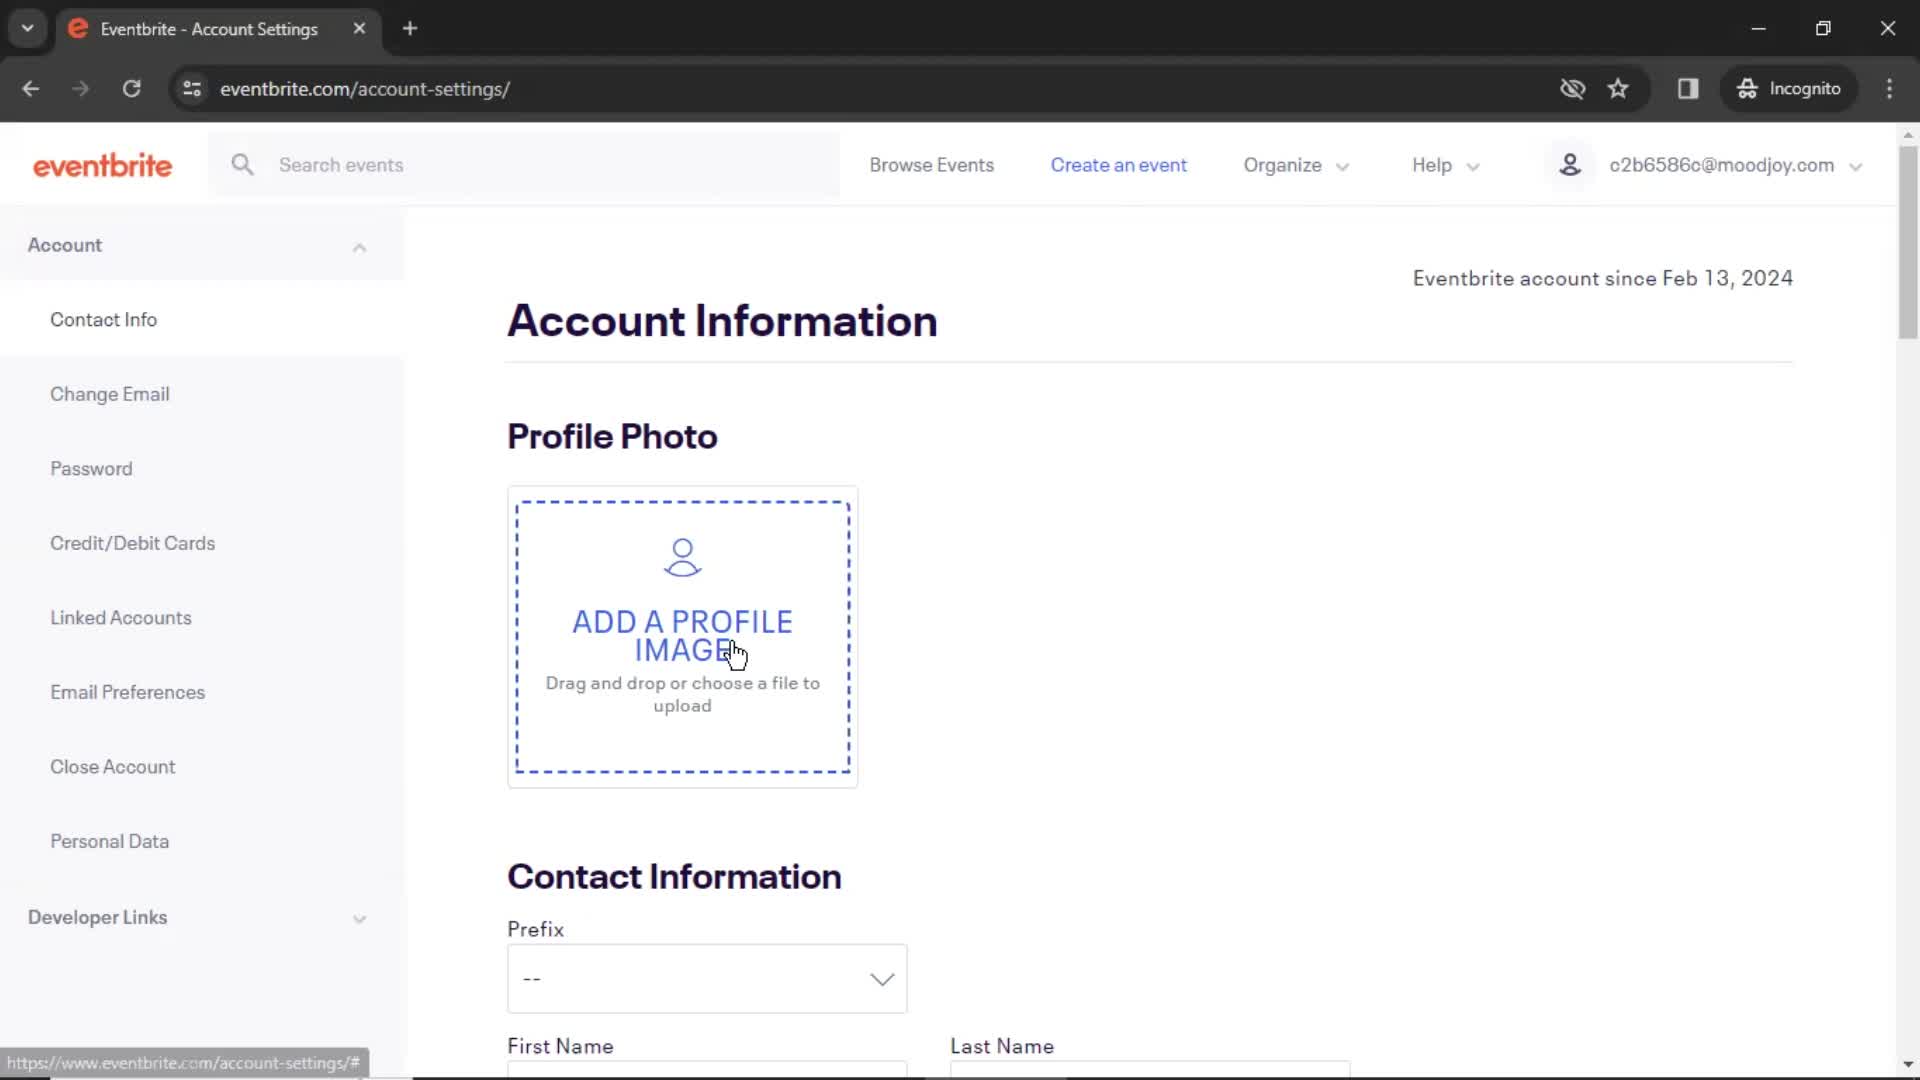This screenshot has height=1080, width=1920.
Task: Click Browse Events link
Action: pos(931,165)
